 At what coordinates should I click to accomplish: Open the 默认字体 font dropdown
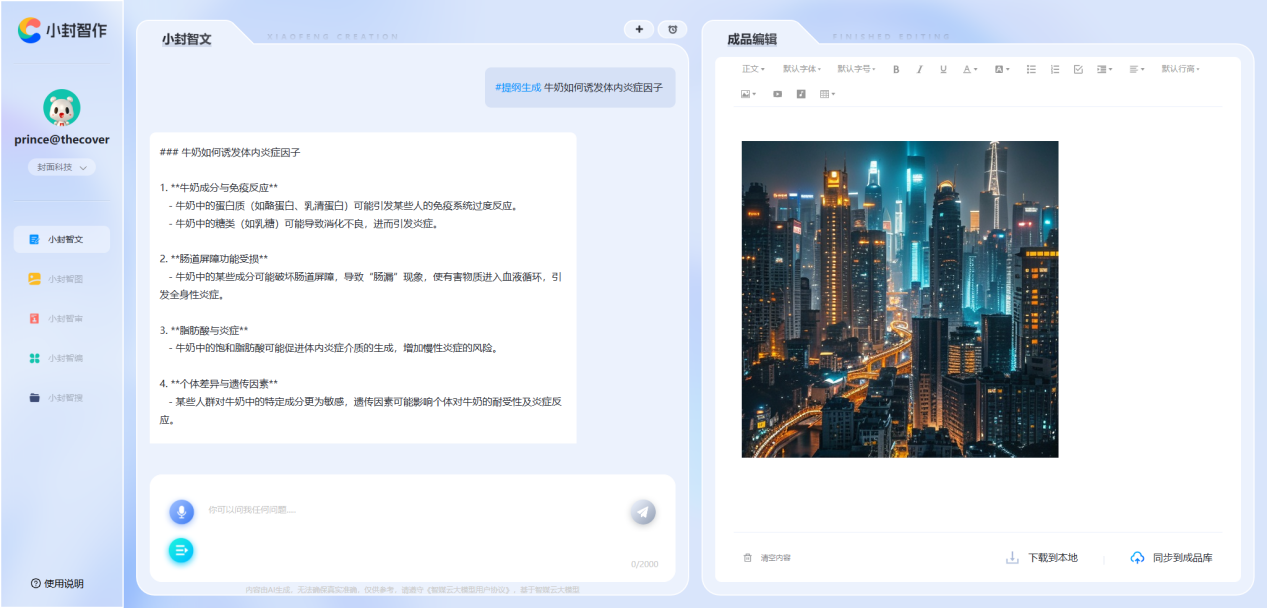pos(802,69)
